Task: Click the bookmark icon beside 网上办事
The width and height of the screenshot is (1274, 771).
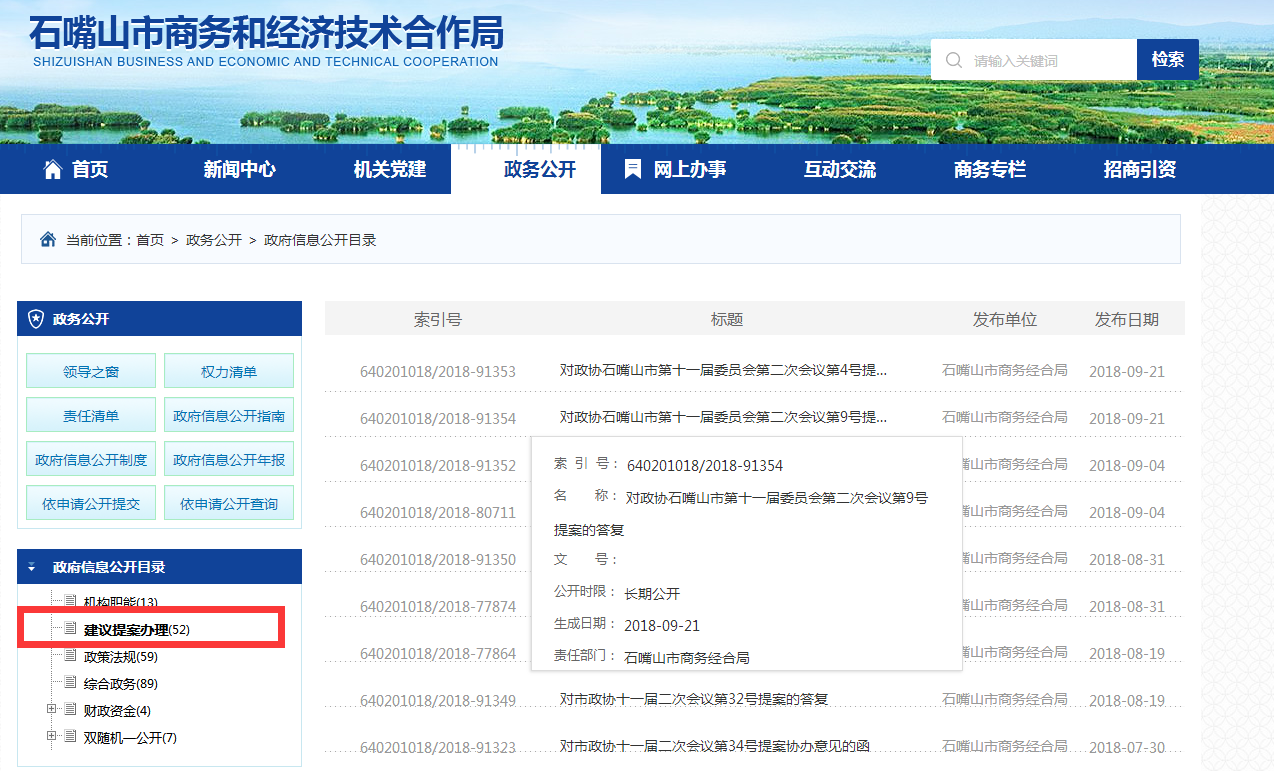Action: (x=632, y=169)
